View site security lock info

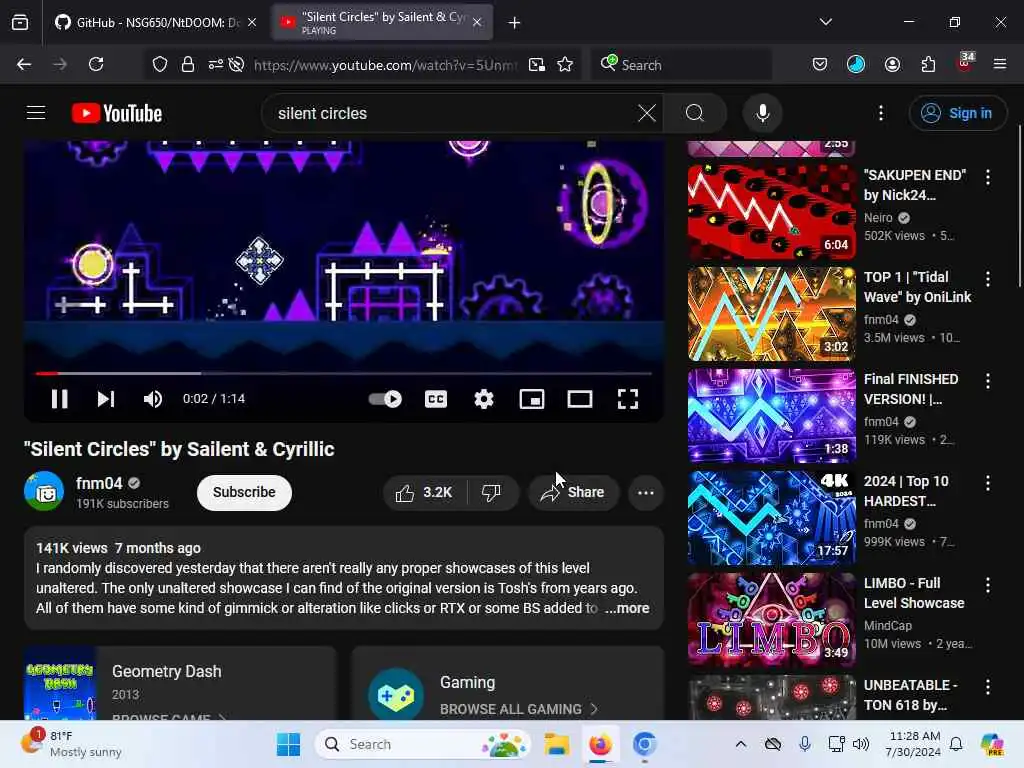click(x=188, y=64)
